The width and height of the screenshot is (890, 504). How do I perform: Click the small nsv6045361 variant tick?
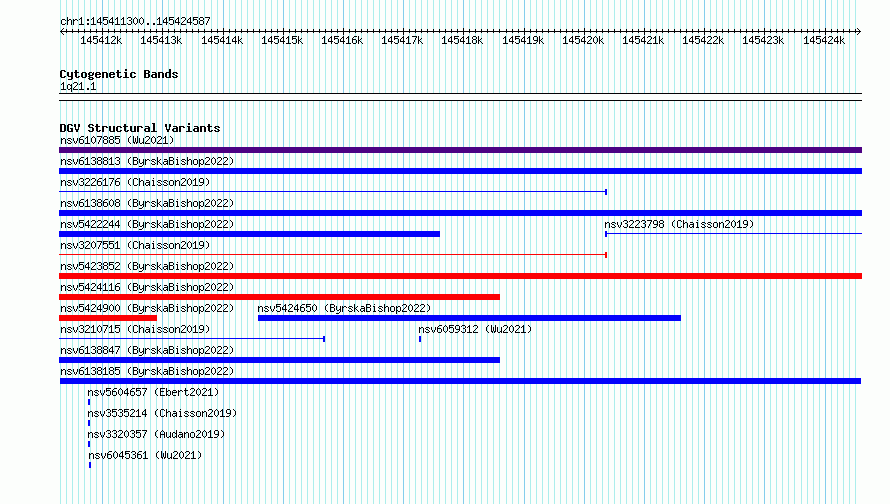click(x=90, y=465)
